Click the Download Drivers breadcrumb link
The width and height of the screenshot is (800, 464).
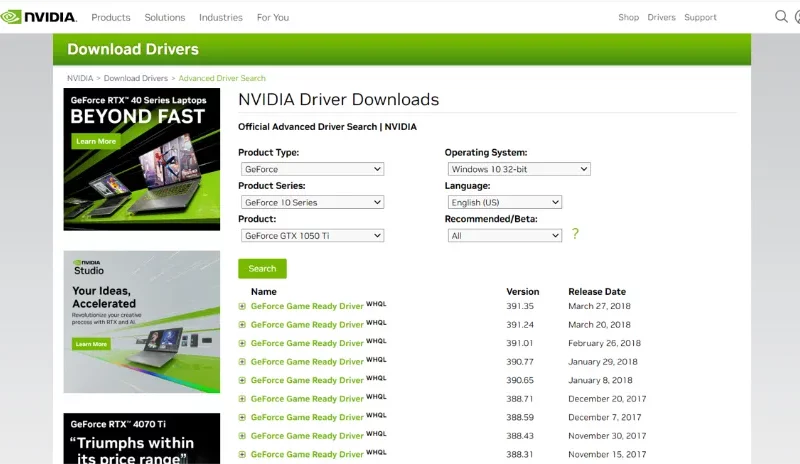point(136,78)
